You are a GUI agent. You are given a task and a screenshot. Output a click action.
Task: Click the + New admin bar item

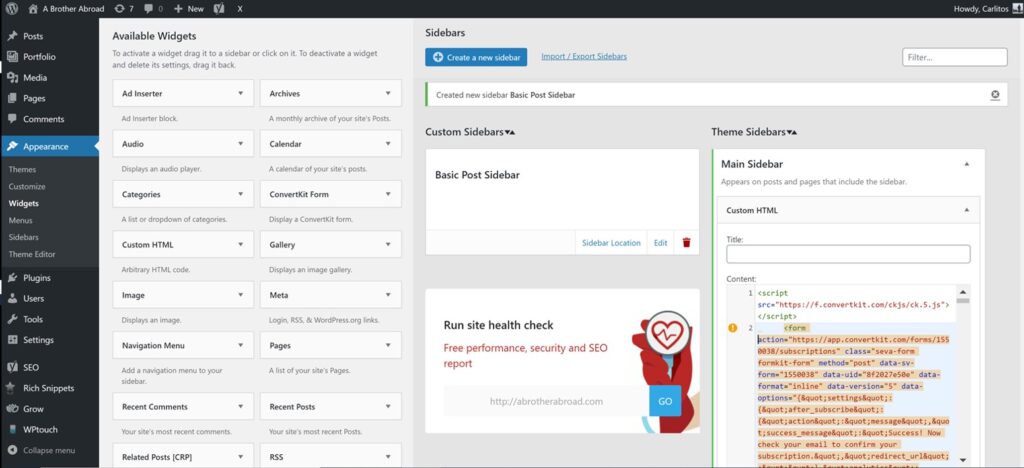[x=189, y=9]
